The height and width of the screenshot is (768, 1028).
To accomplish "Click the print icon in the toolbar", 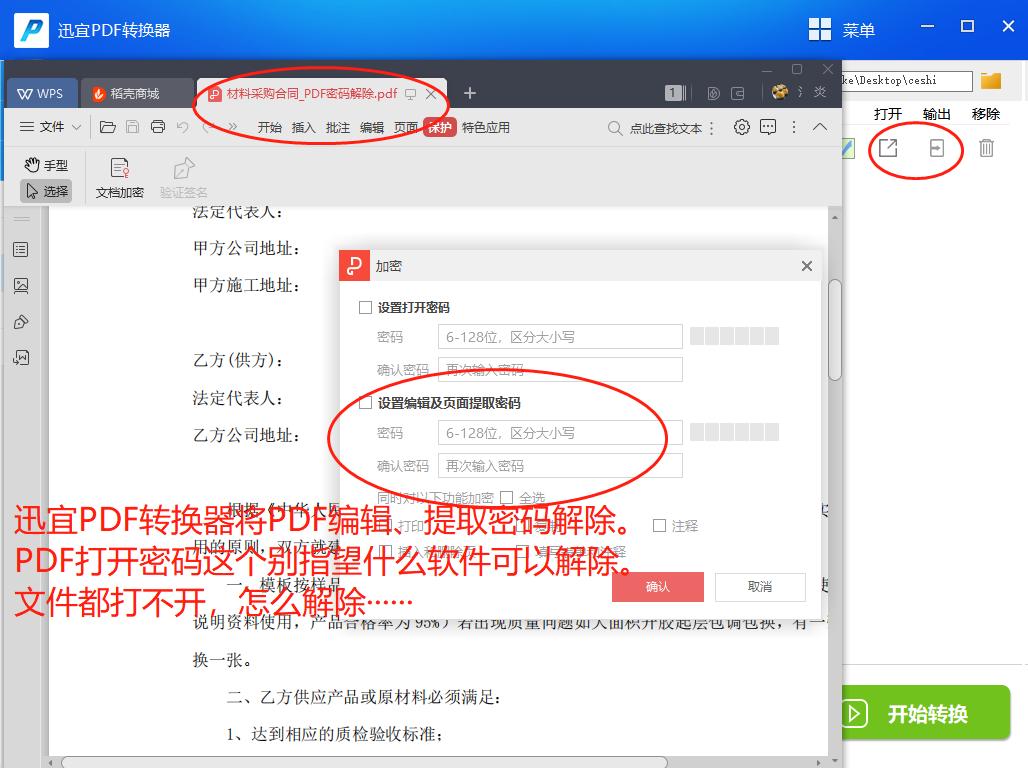I will pos(158,127).
